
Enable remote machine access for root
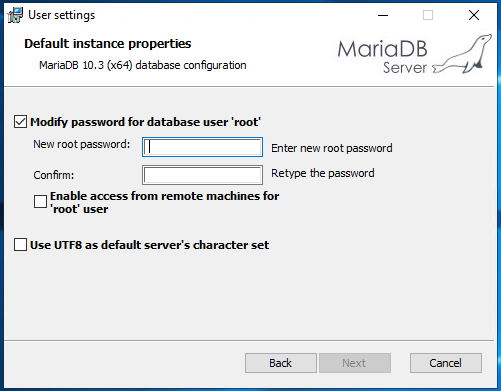coord(40,201)
